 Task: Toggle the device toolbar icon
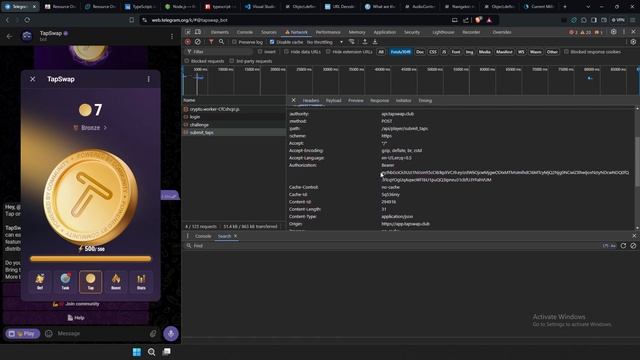[198, 32]
